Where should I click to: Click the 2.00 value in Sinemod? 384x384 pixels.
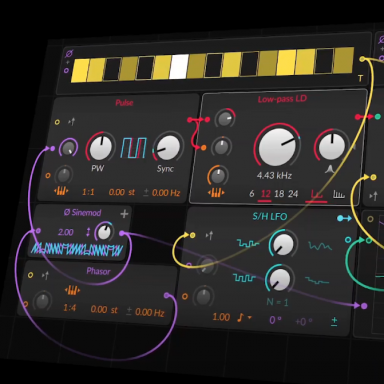(x=66, y=232)
